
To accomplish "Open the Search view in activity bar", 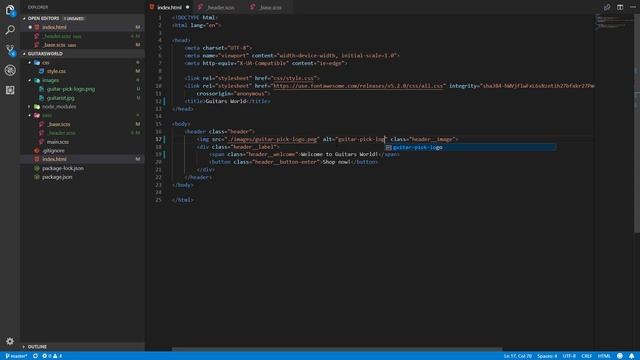I will [x=10, y=30].
